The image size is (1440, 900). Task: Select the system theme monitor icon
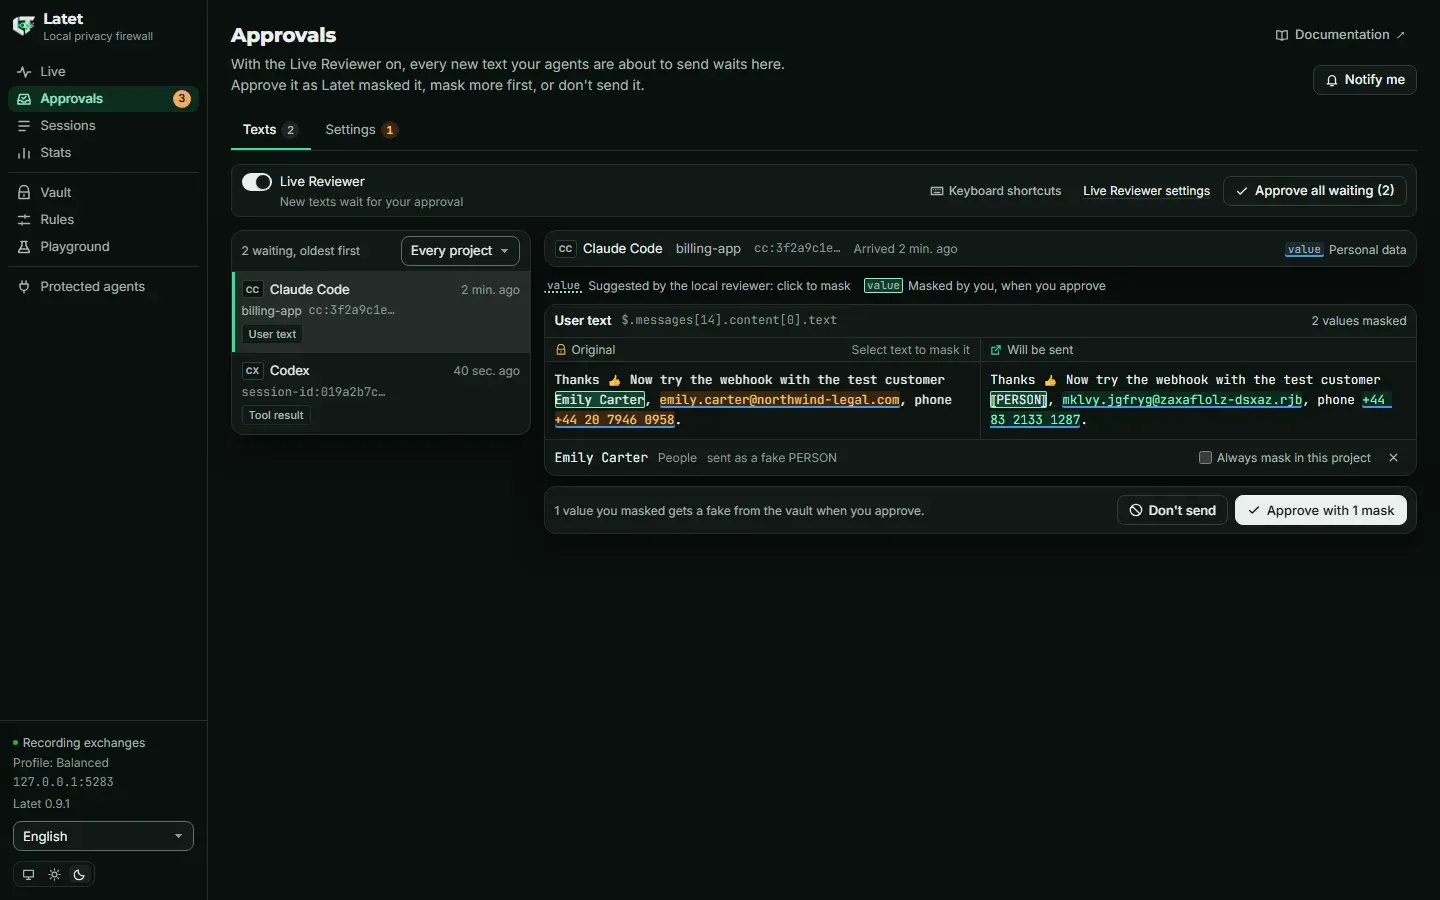click(x=28, y=875)
